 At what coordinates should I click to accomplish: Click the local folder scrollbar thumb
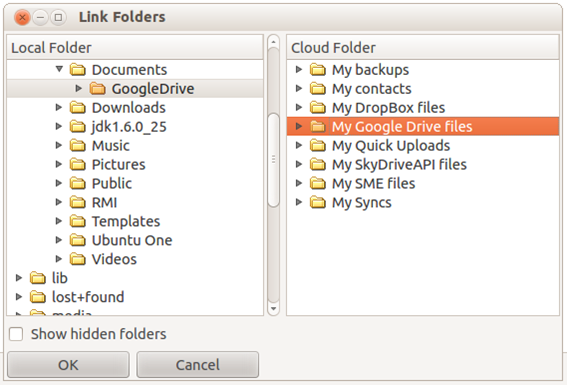(x=273, y=160)
